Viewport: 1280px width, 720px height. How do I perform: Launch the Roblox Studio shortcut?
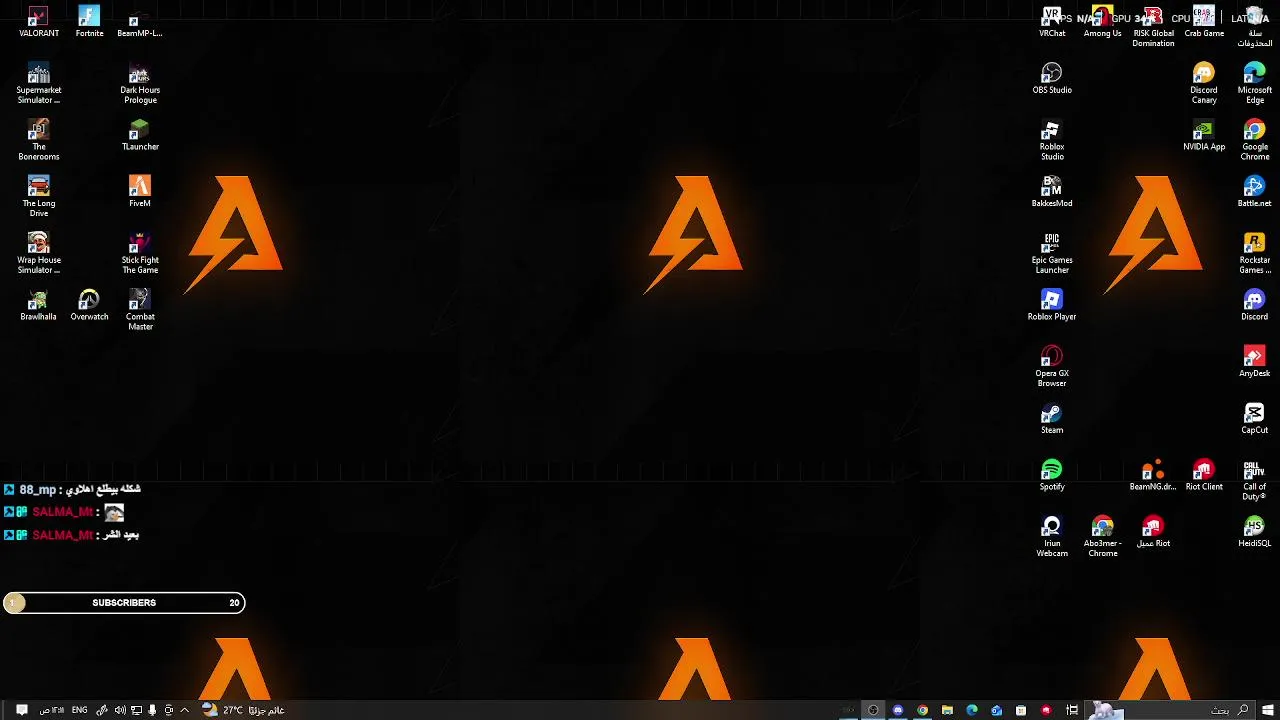point(1052,141)
